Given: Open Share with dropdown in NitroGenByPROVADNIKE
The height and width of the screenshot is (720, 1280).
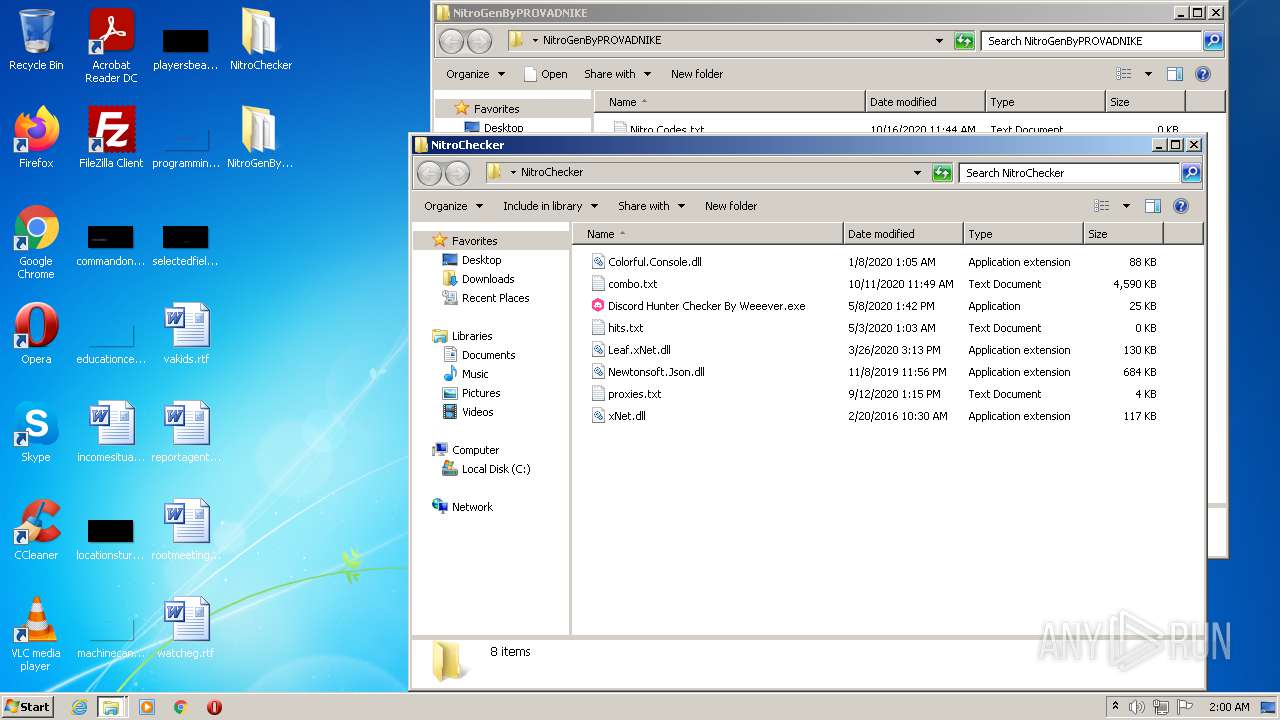Looking at the screenshot, I should (x=617, y=74).
